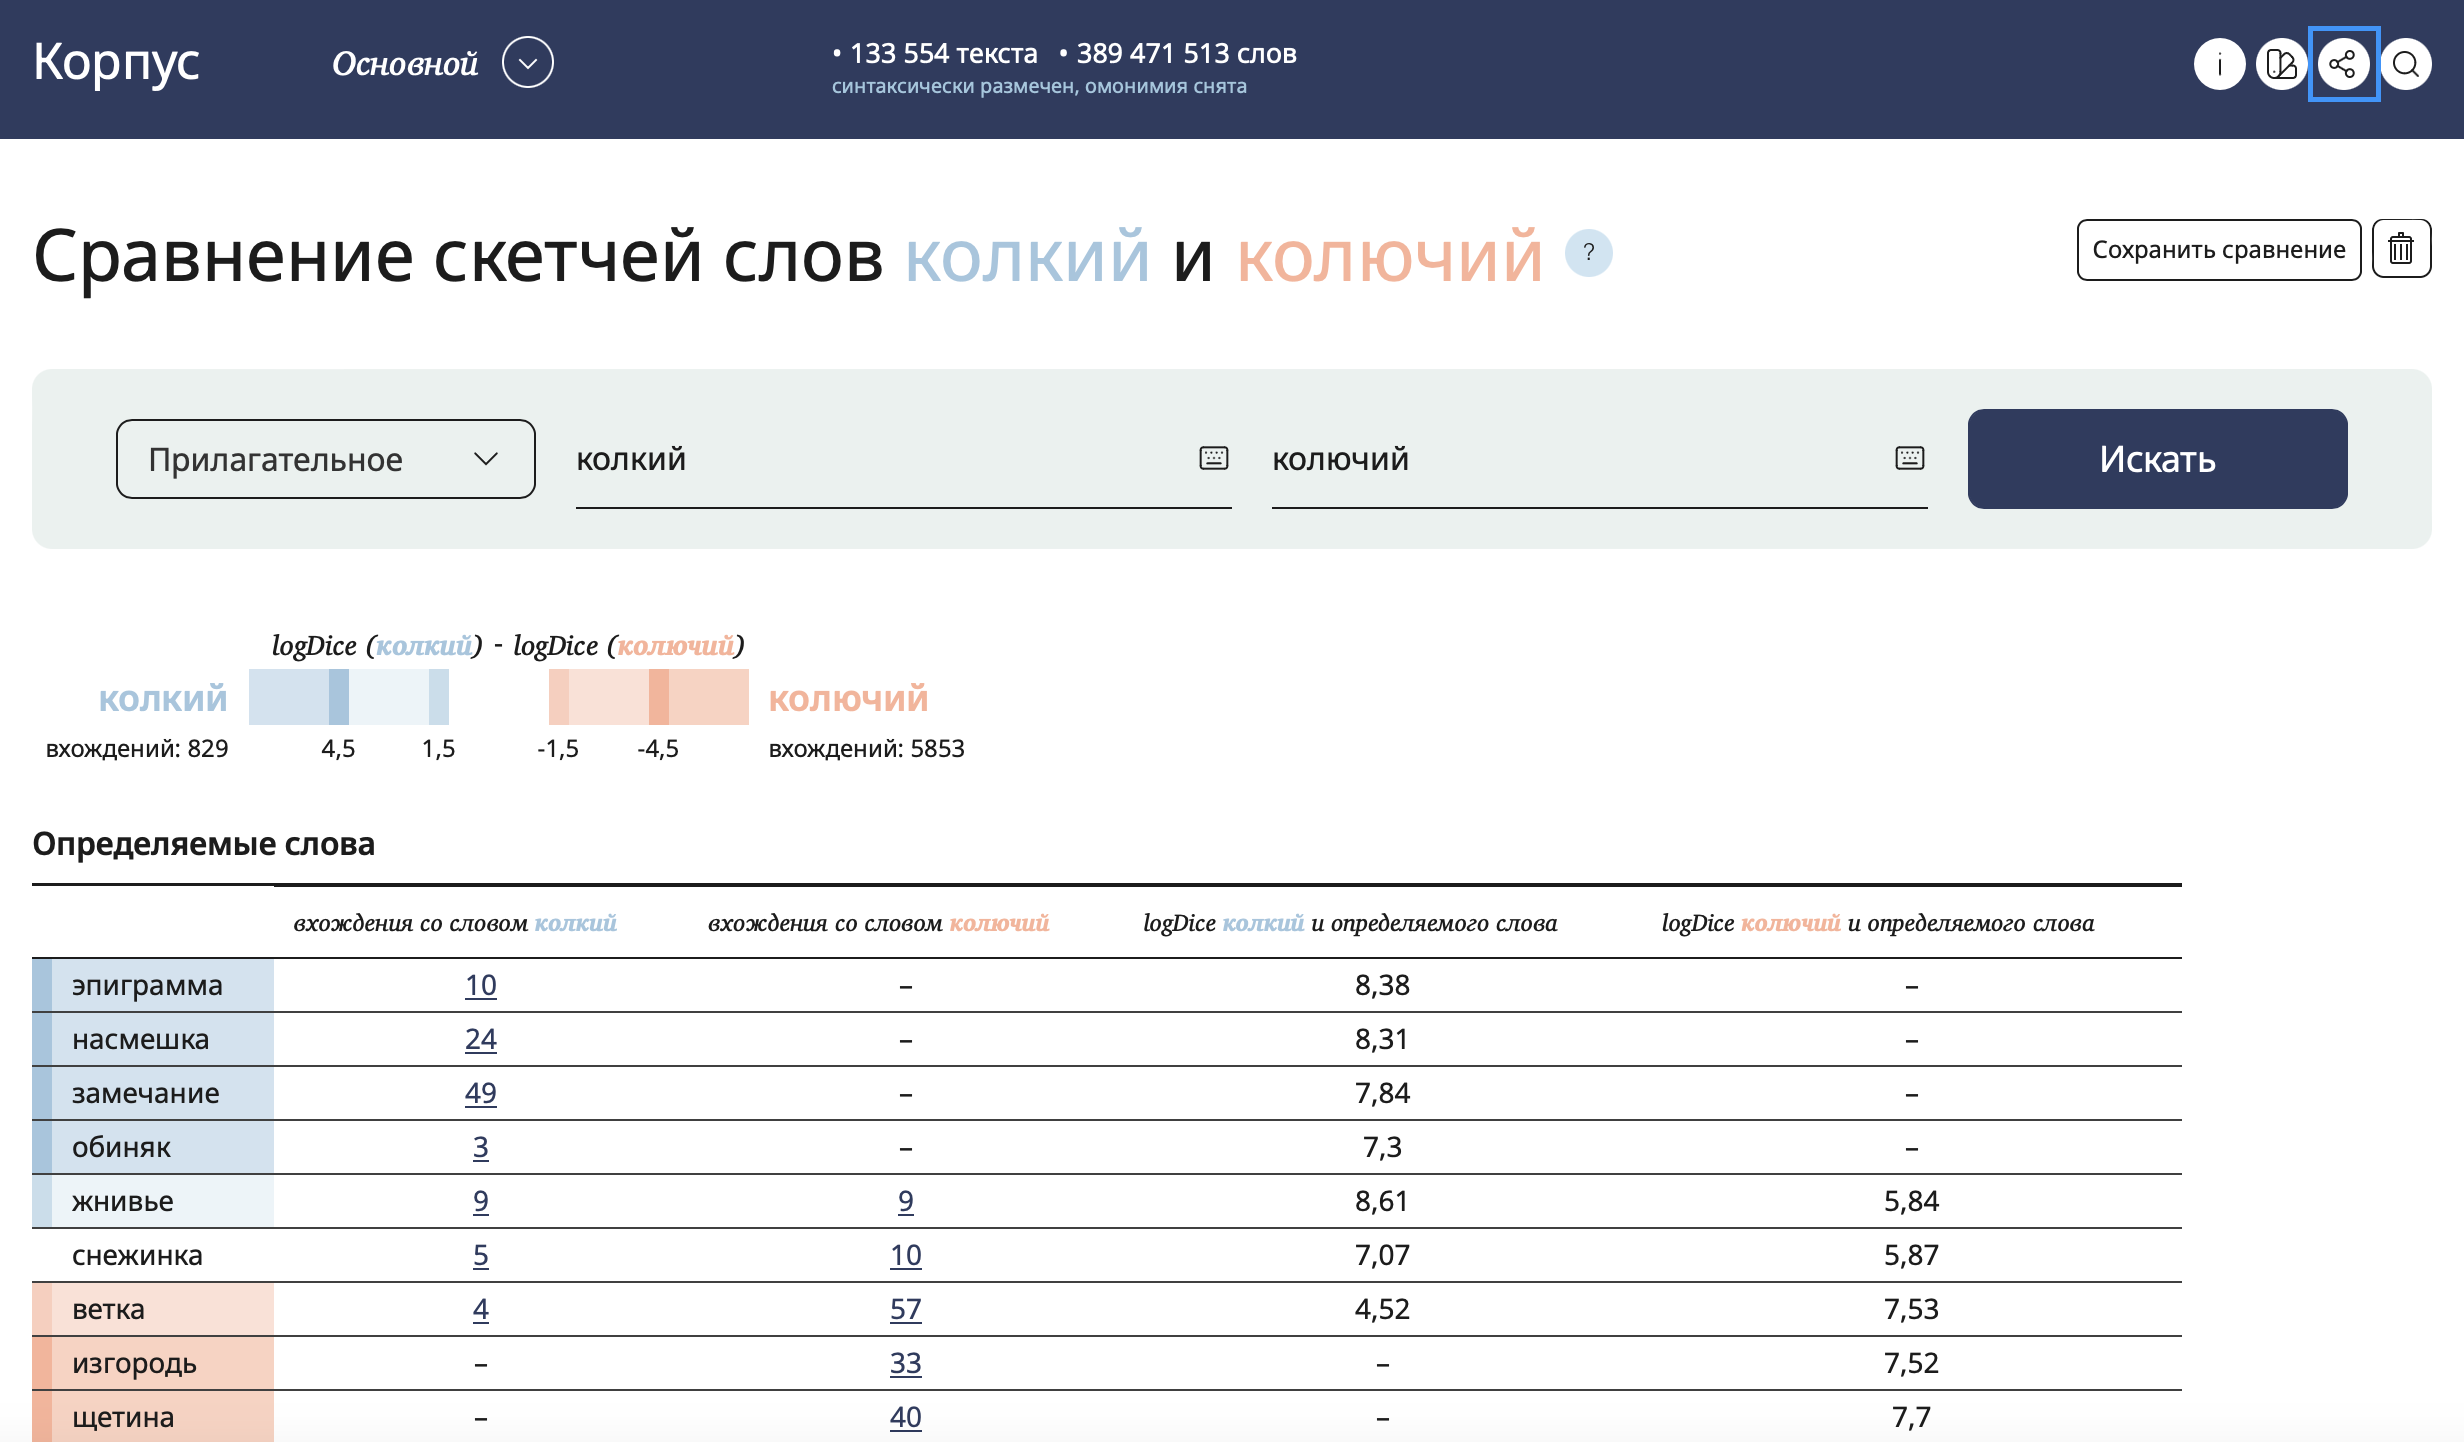Open 49 occurrences for замечание
This screenshot has height=1442, width=2464.
pos(480,1093)
